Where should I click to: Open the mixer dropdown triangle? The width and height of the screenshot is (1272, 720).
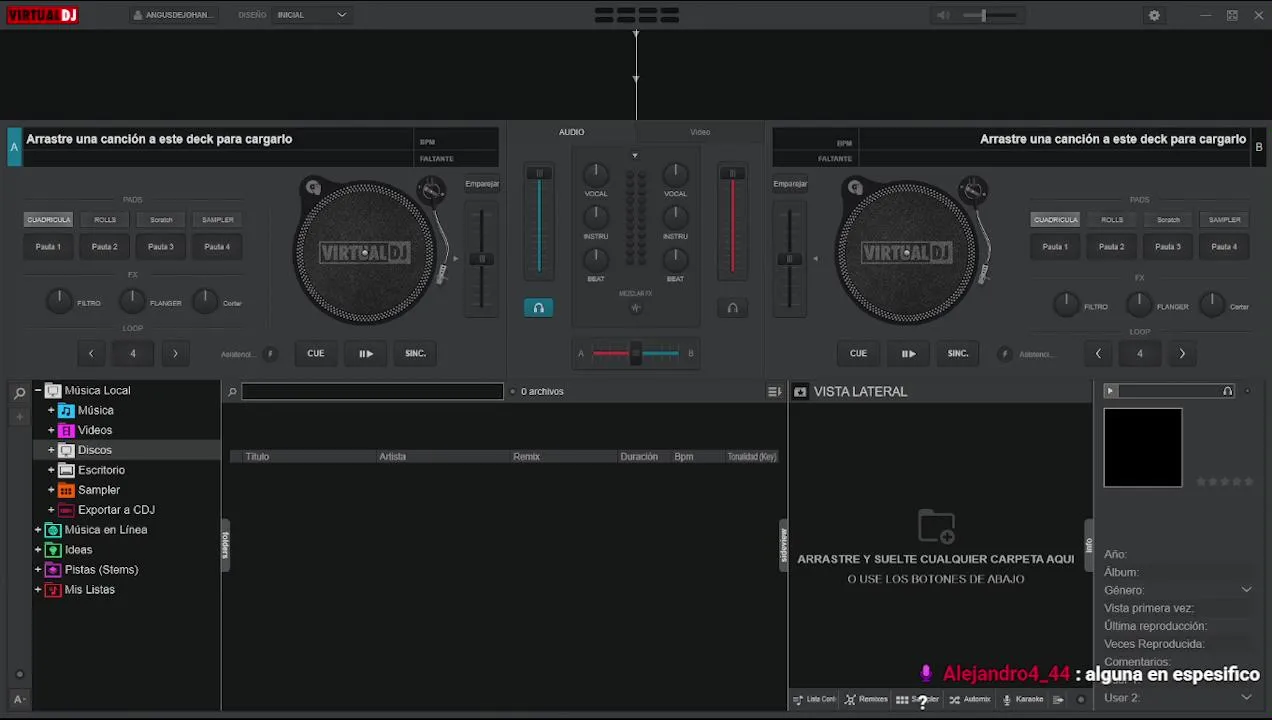(x=635, y=156)
